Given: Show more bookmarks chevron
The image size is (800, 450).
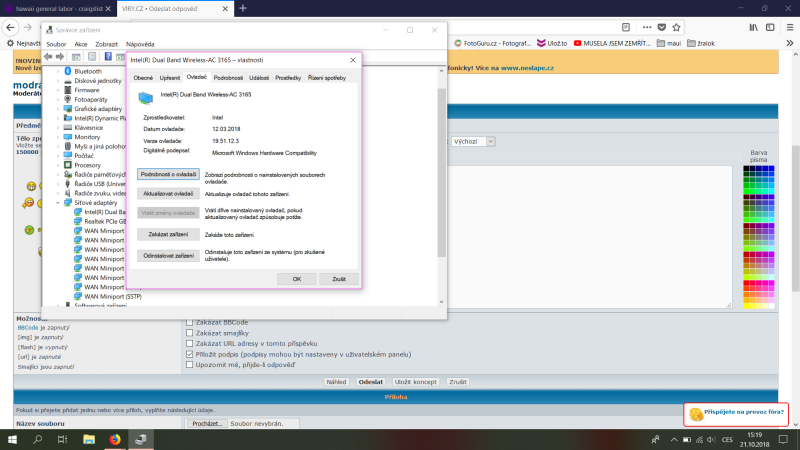Looking at the screenshot, I should click(x=790, y=43).
